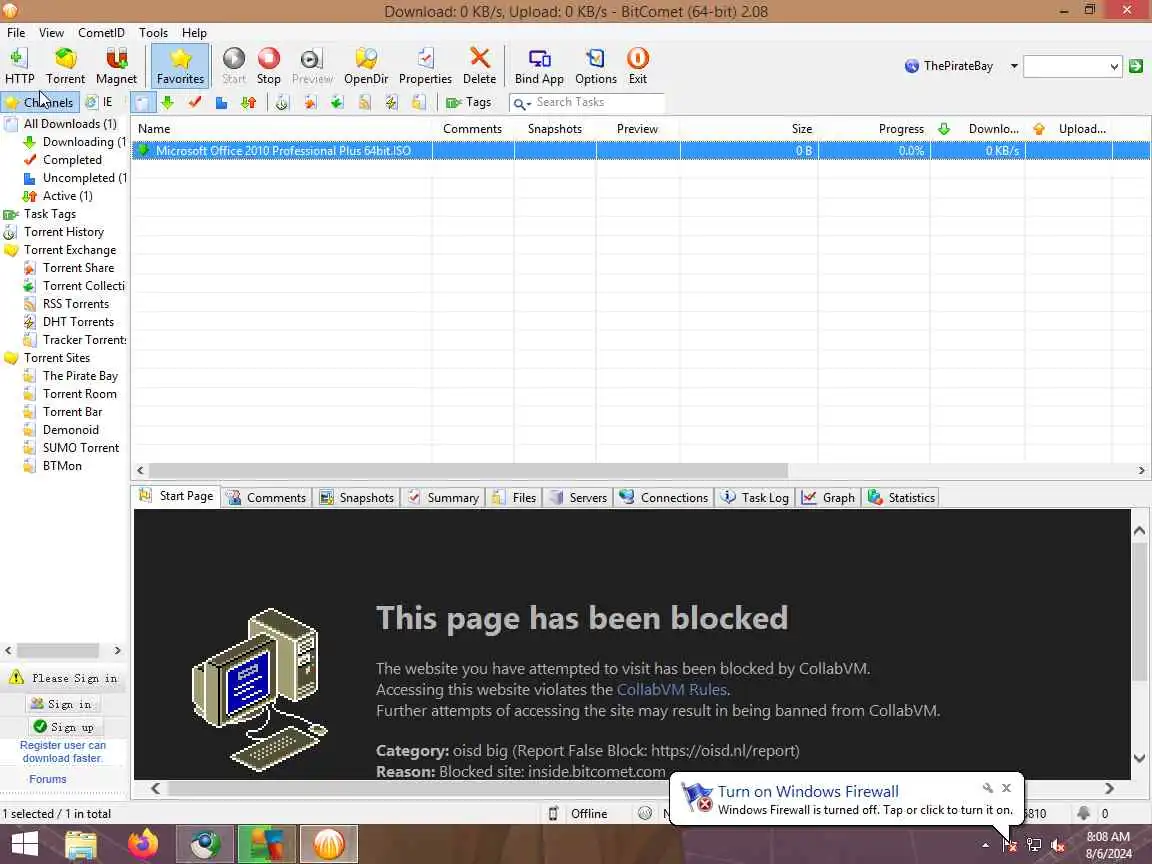Image resolution: width=1152 pixels, height=864 pixels.
Task: Open task Properties from the toolbar
Action: [x=425, y=66]
